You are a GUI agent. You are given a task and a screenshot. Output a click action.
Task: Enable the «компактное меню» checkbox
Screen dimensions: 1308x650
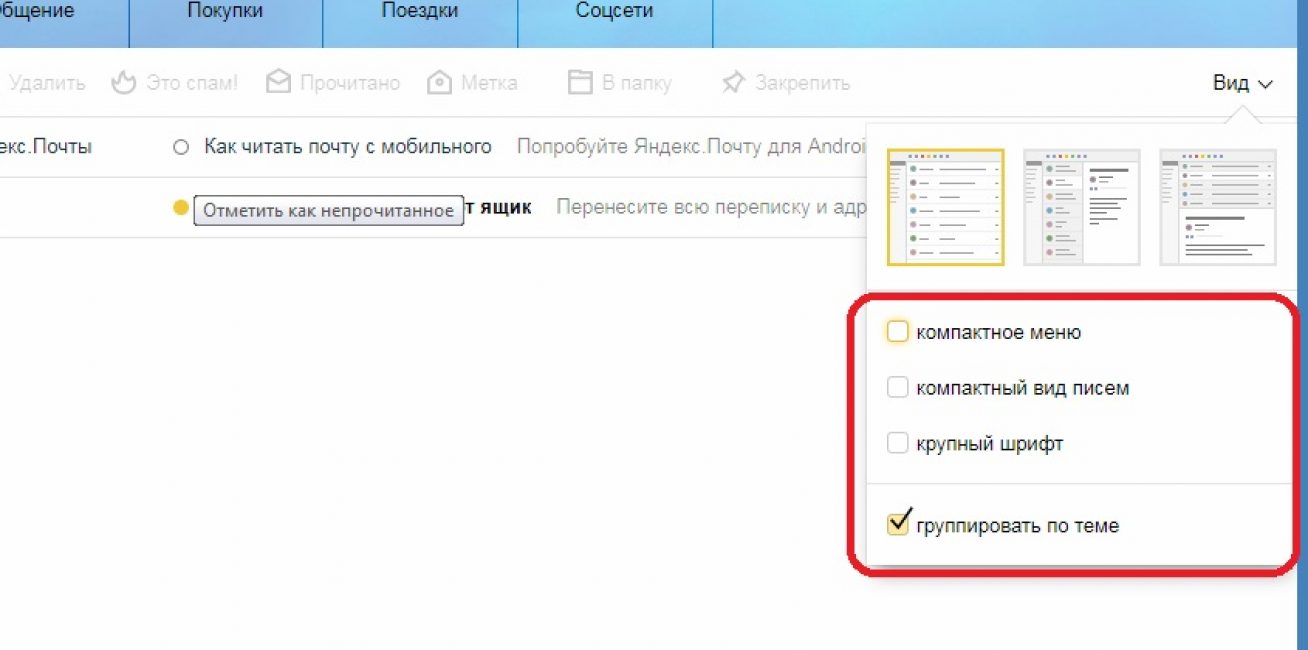point(897,331)
